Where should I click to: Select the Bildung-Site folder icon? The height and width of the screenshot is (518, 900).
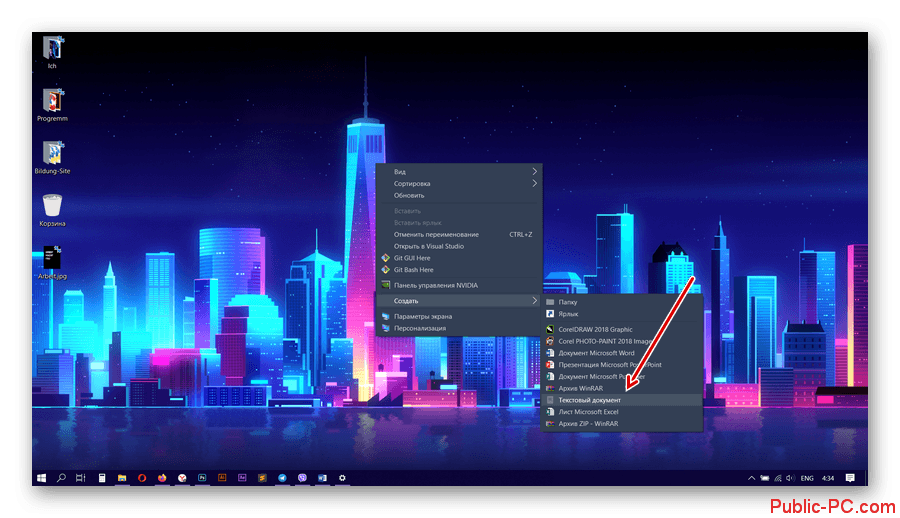click(52, 152)
